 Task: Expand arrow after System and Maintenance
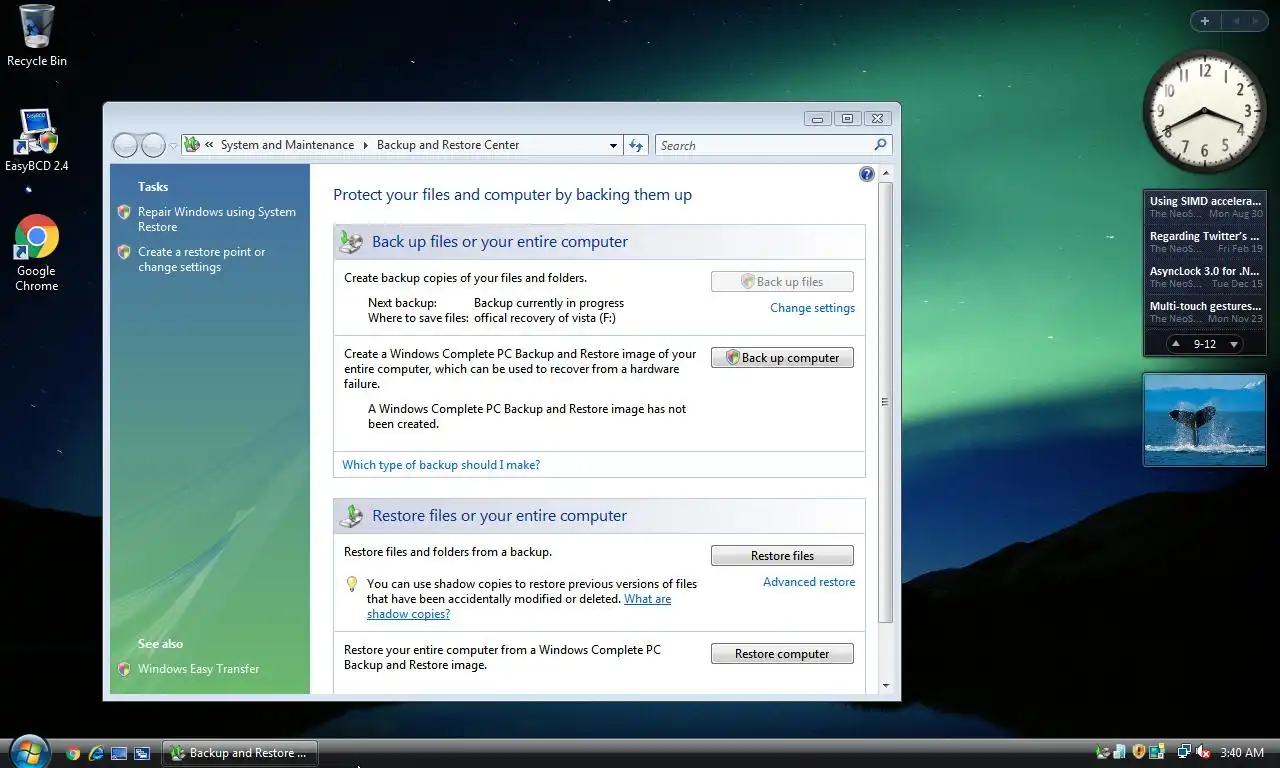click(x=365, y=145)
